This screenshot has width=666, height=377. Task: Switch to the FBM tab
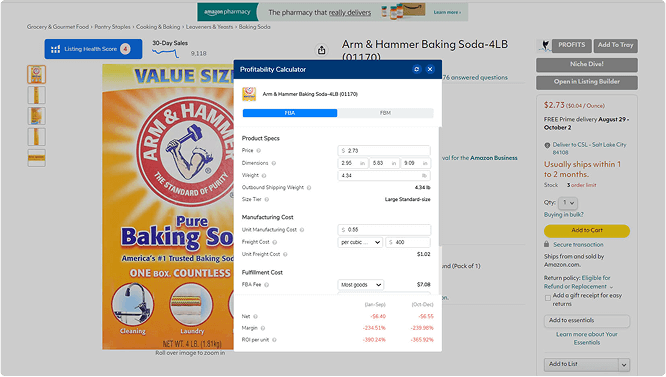(x=385, y=113)
